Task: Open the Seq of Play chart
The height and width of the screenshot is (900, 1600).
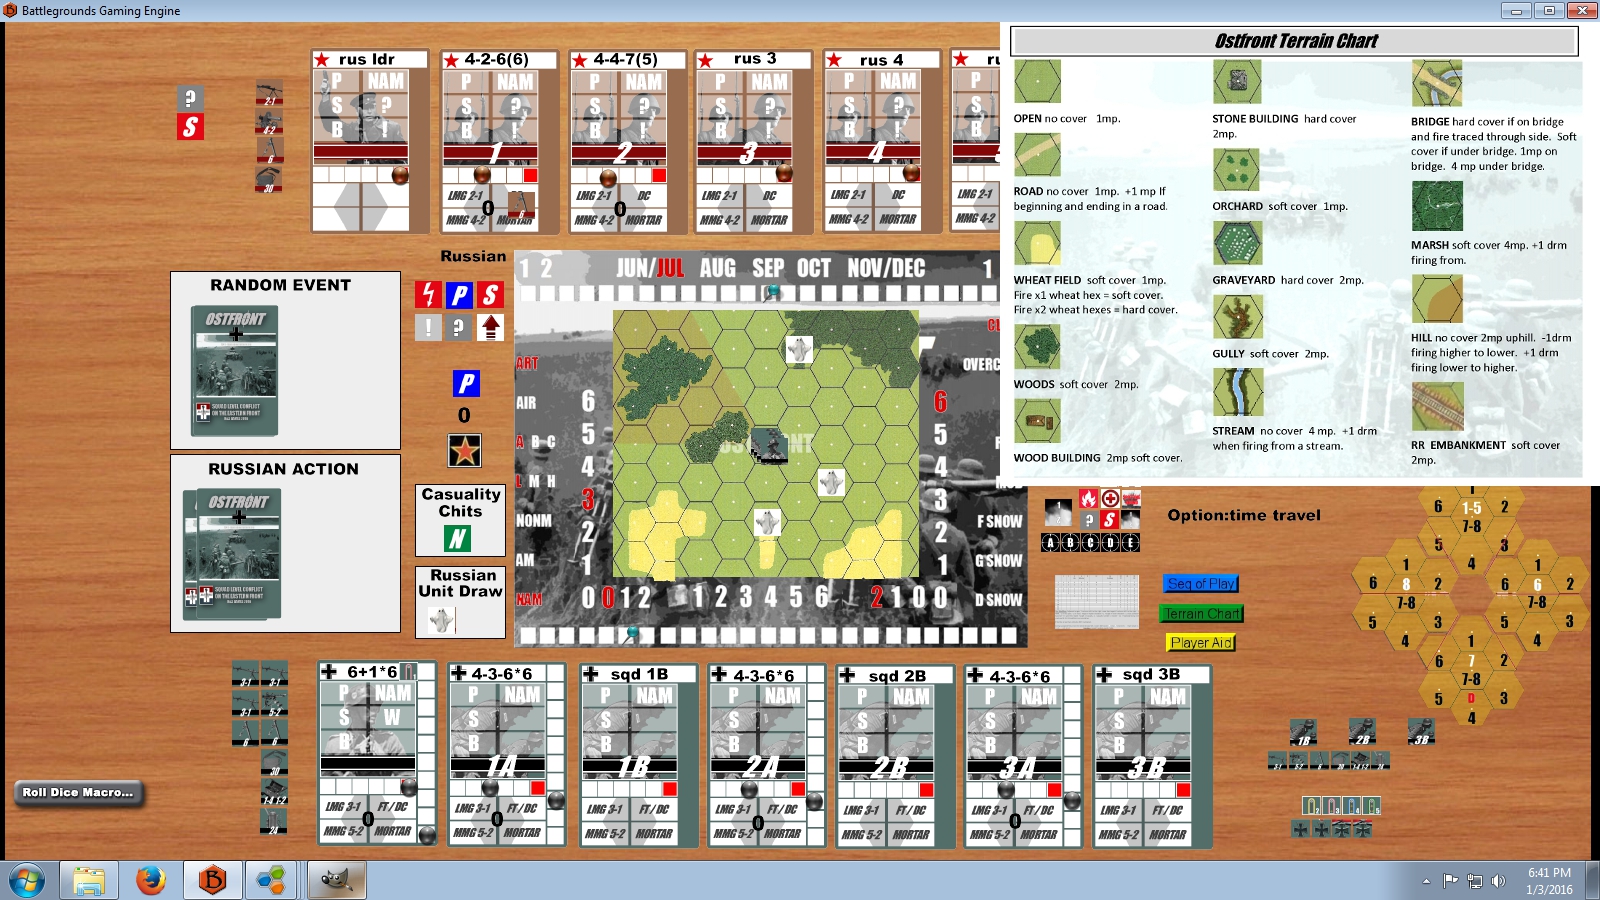Action: pos(1201,584)
